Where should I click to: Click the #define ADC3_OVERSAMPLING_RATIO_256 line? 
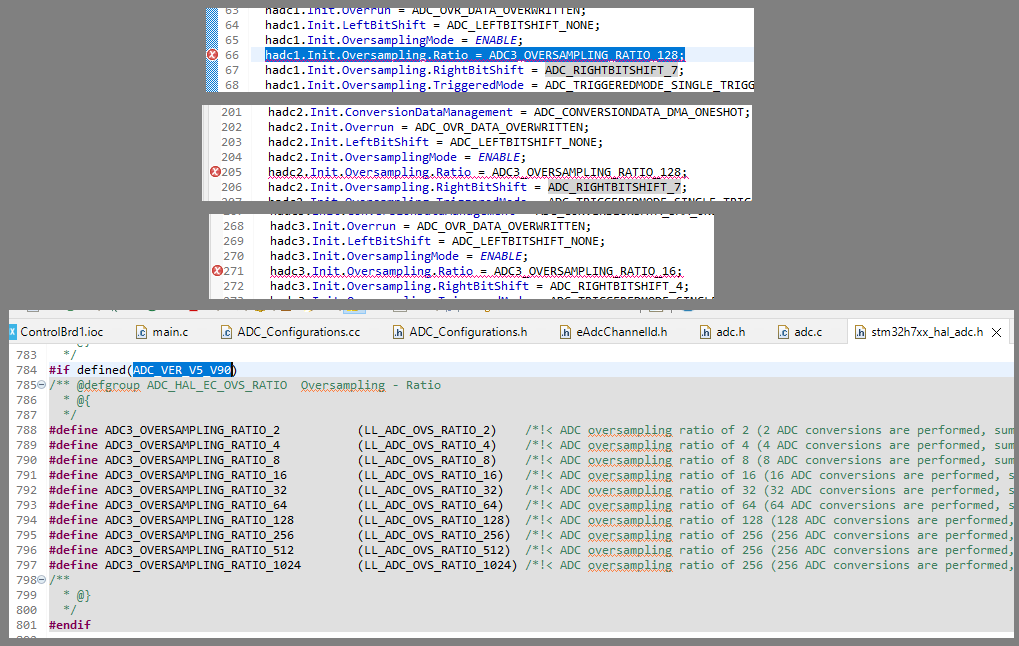[531, 534]
